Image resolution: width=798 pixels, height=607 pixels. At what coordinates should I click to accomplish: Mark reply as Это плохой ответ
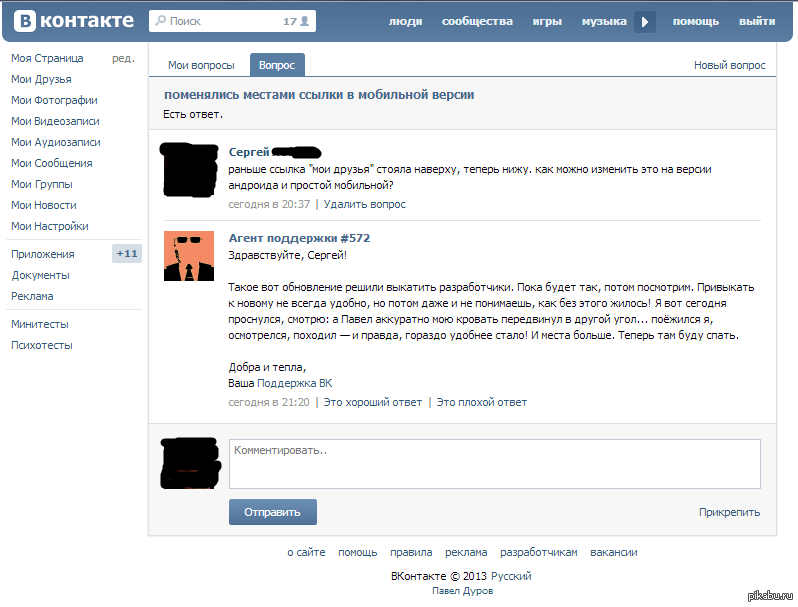pos(481,402)
